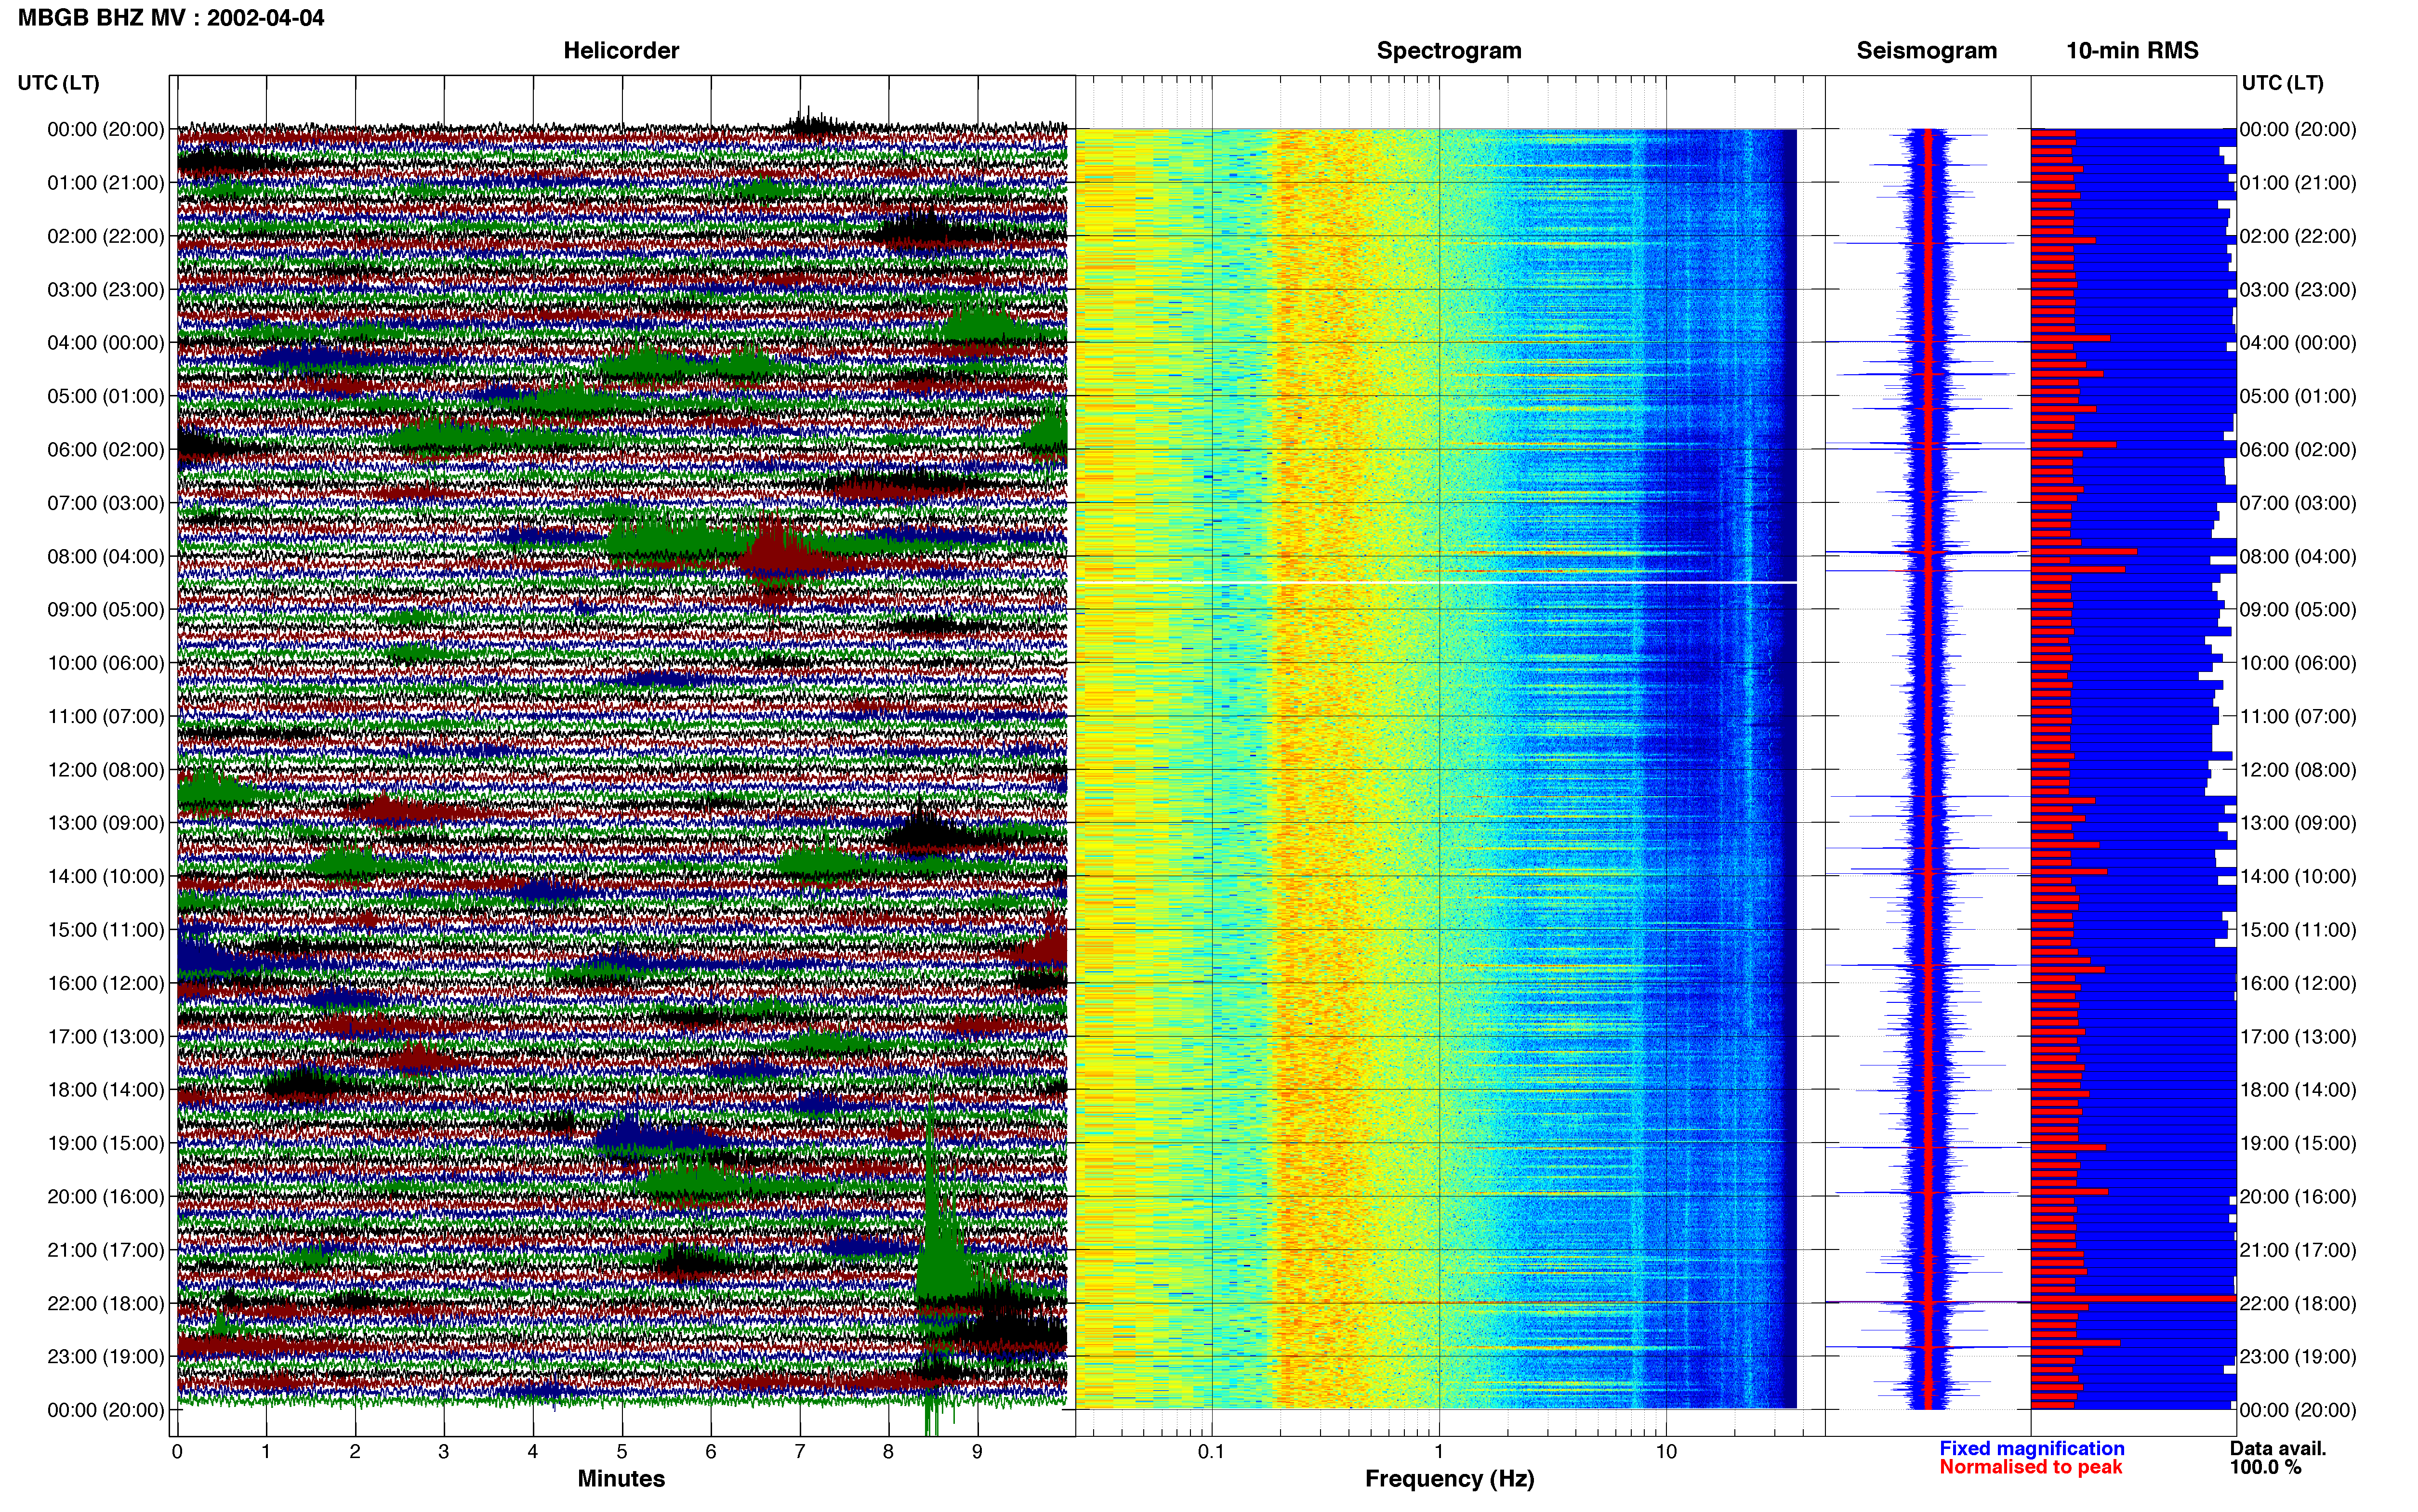Viewport: 2418px width, 1512px height.
Task: Click RMS-side time label '16:00 (12:00)'
Action: (2298, 983)
